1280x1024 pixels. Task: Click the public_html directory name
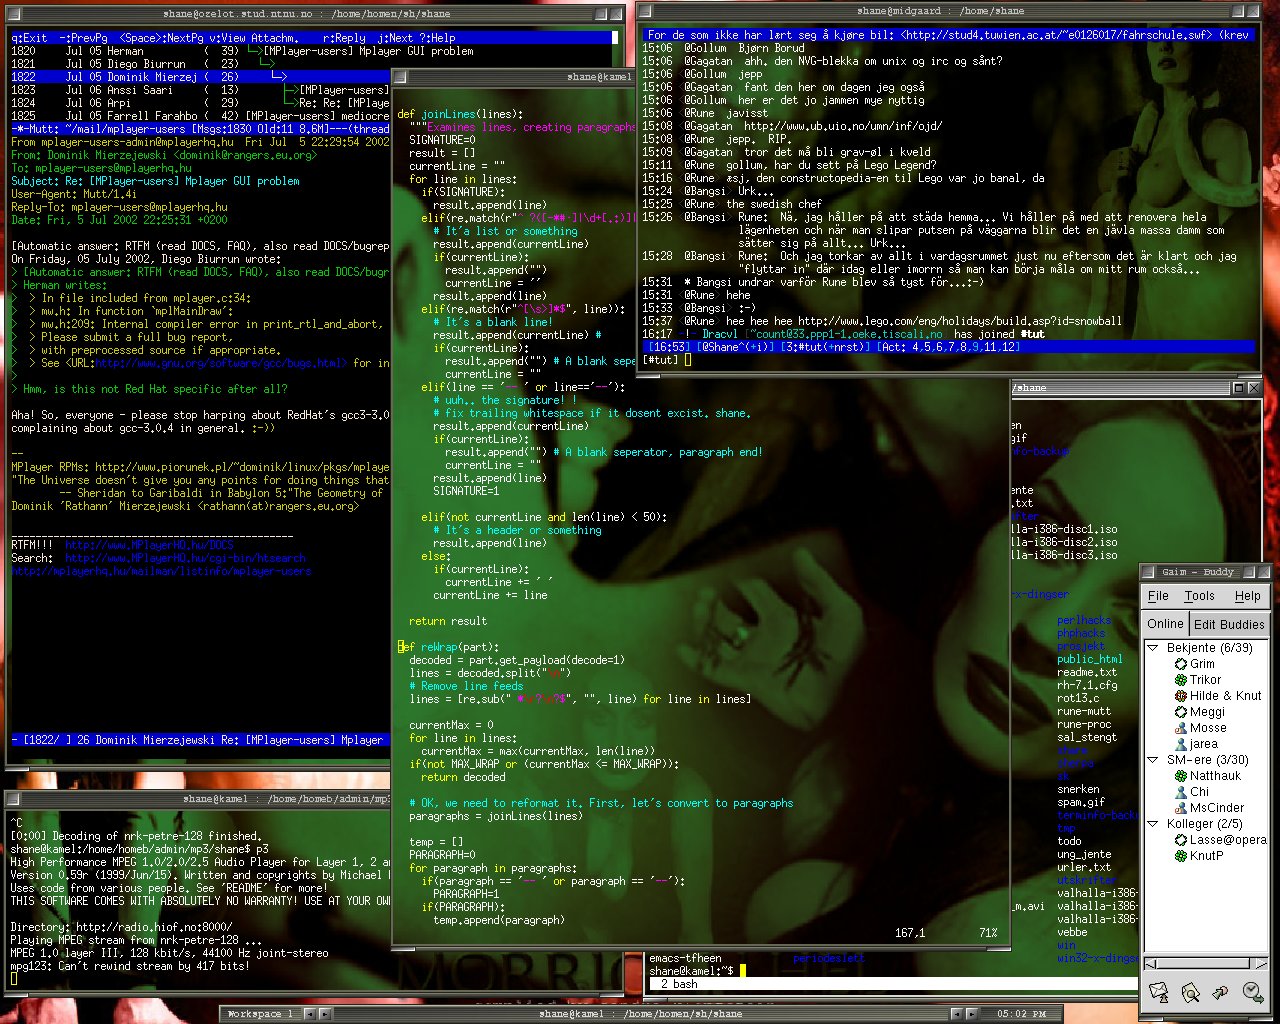coord(1090,659)
